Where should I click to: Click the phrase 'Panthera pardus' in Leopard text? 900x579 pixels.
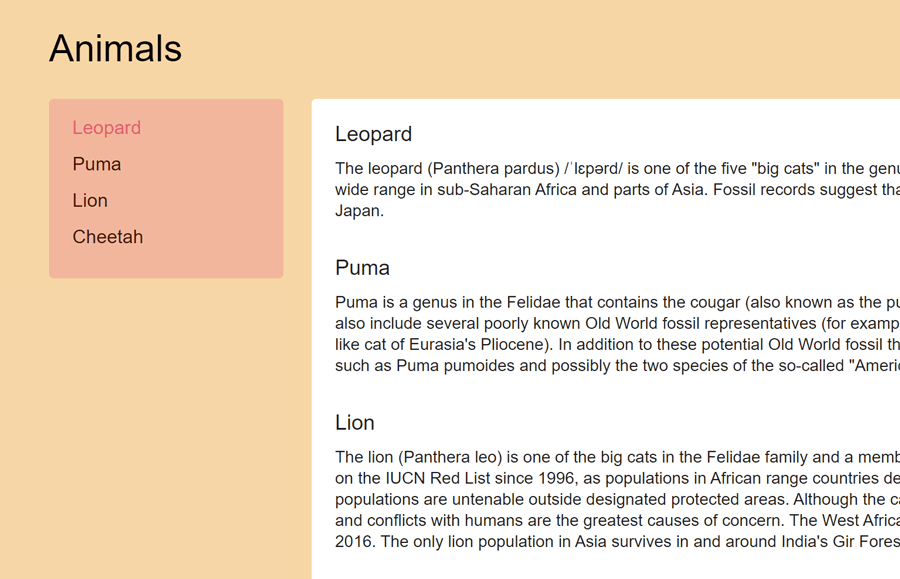[x=493, y=168]
